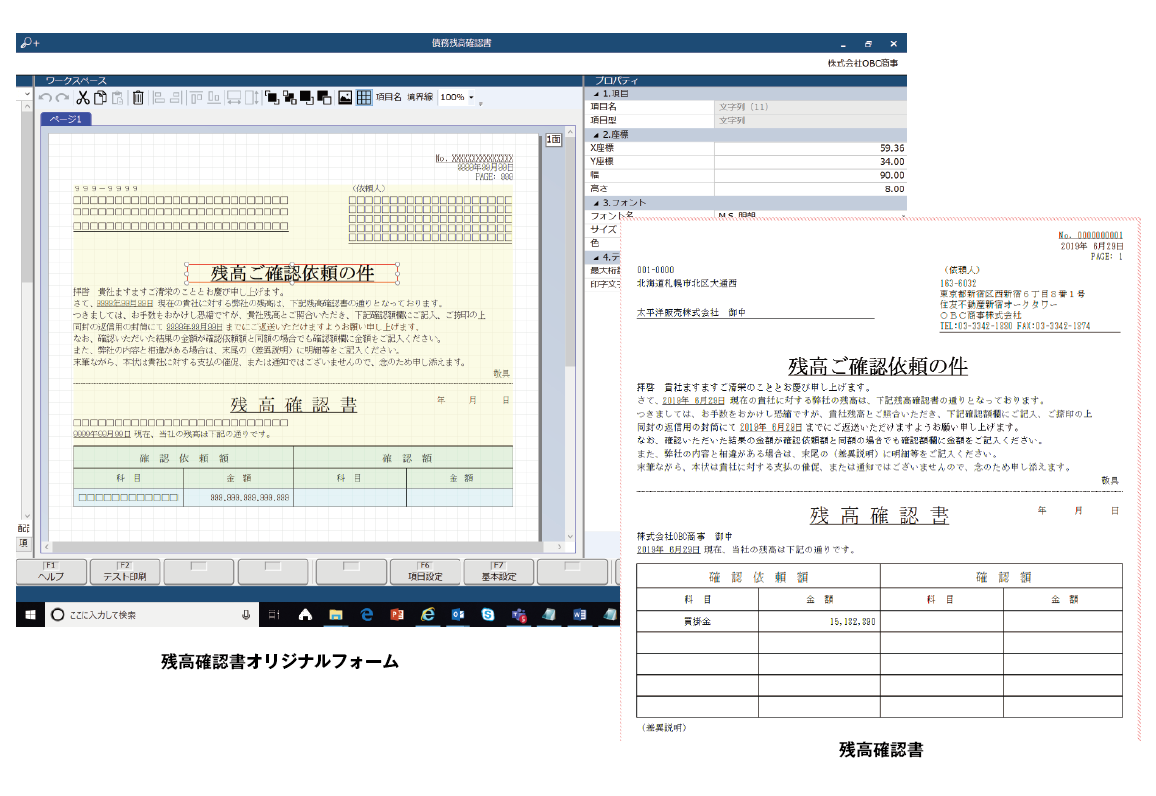
Task: Collapse the 3.フォント property group
Action: pos(596,203)
